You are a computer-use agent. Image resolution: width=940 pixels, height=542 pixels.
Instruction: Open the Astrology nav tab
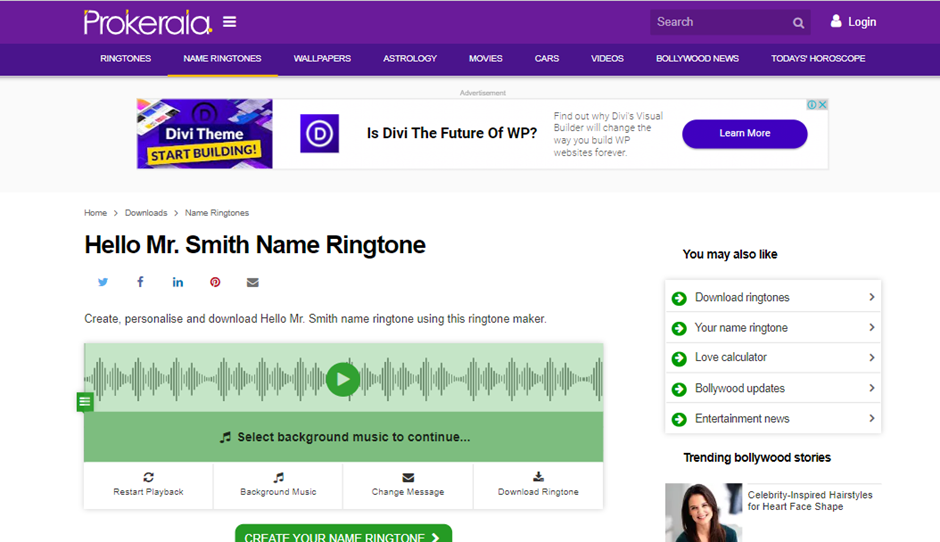click(410, 59)
